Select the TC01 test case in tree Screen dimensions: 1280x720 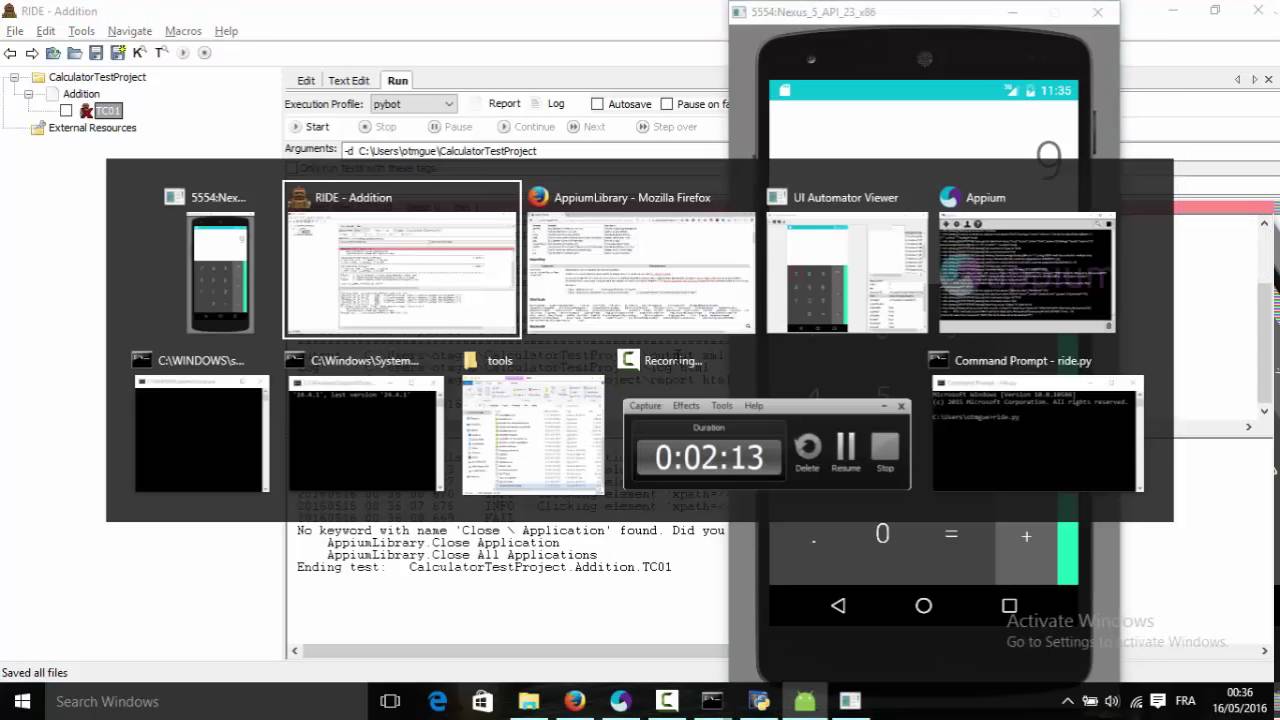108,111
